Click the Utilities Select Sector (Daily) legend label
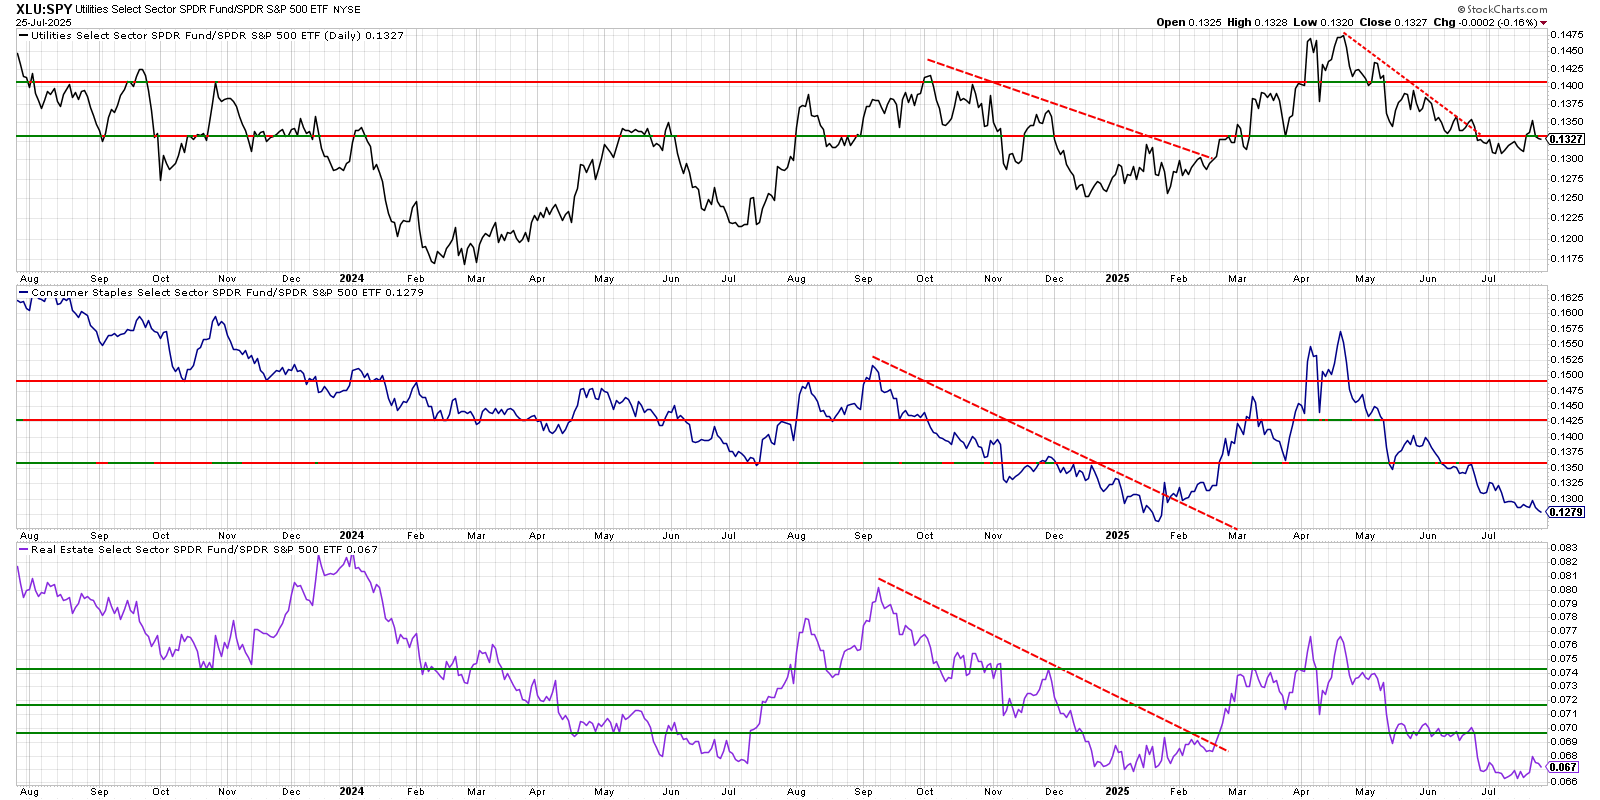This screenshot has width=1600, height=800. [217, 35]
